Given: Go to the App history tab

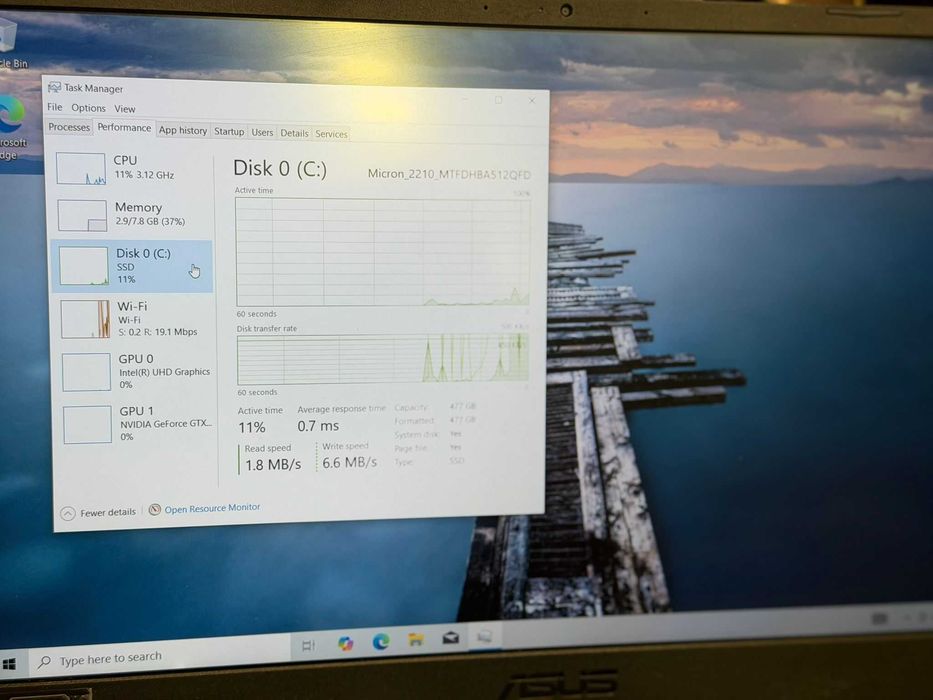Looking at the screenshot, I should [183, 130].
